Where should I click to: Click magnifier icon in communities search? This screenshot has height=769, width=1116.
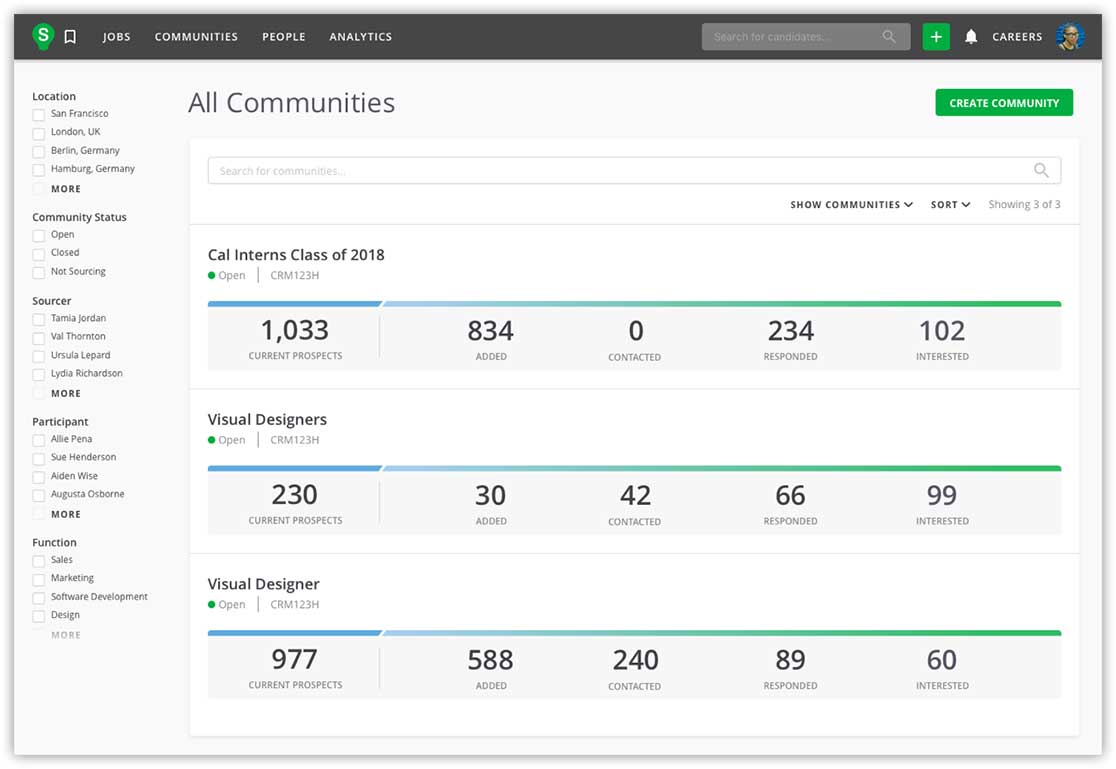(1041, 171)
